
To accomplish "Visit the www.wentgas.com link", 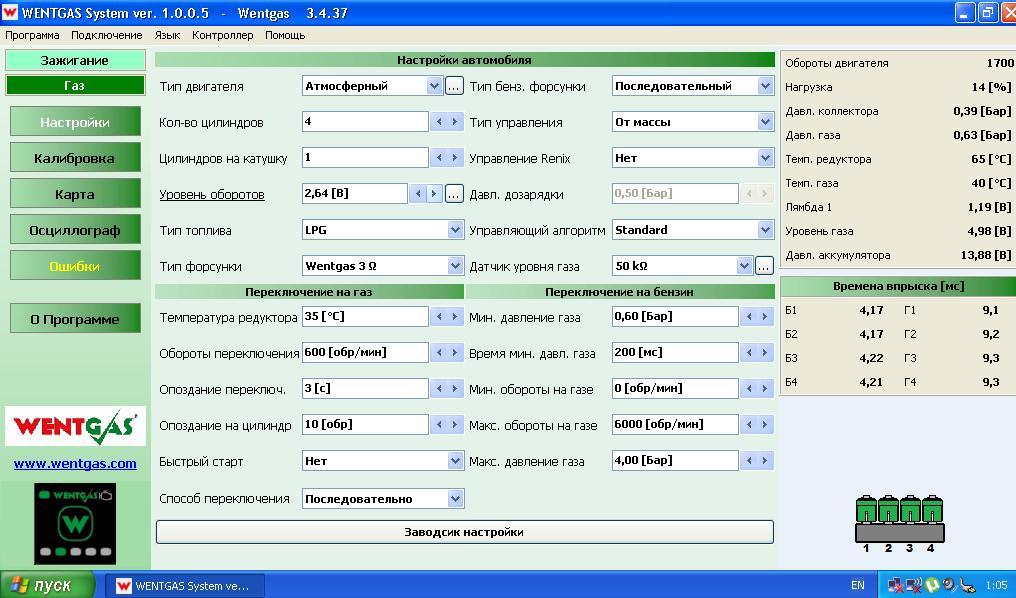I will point(75,463).
